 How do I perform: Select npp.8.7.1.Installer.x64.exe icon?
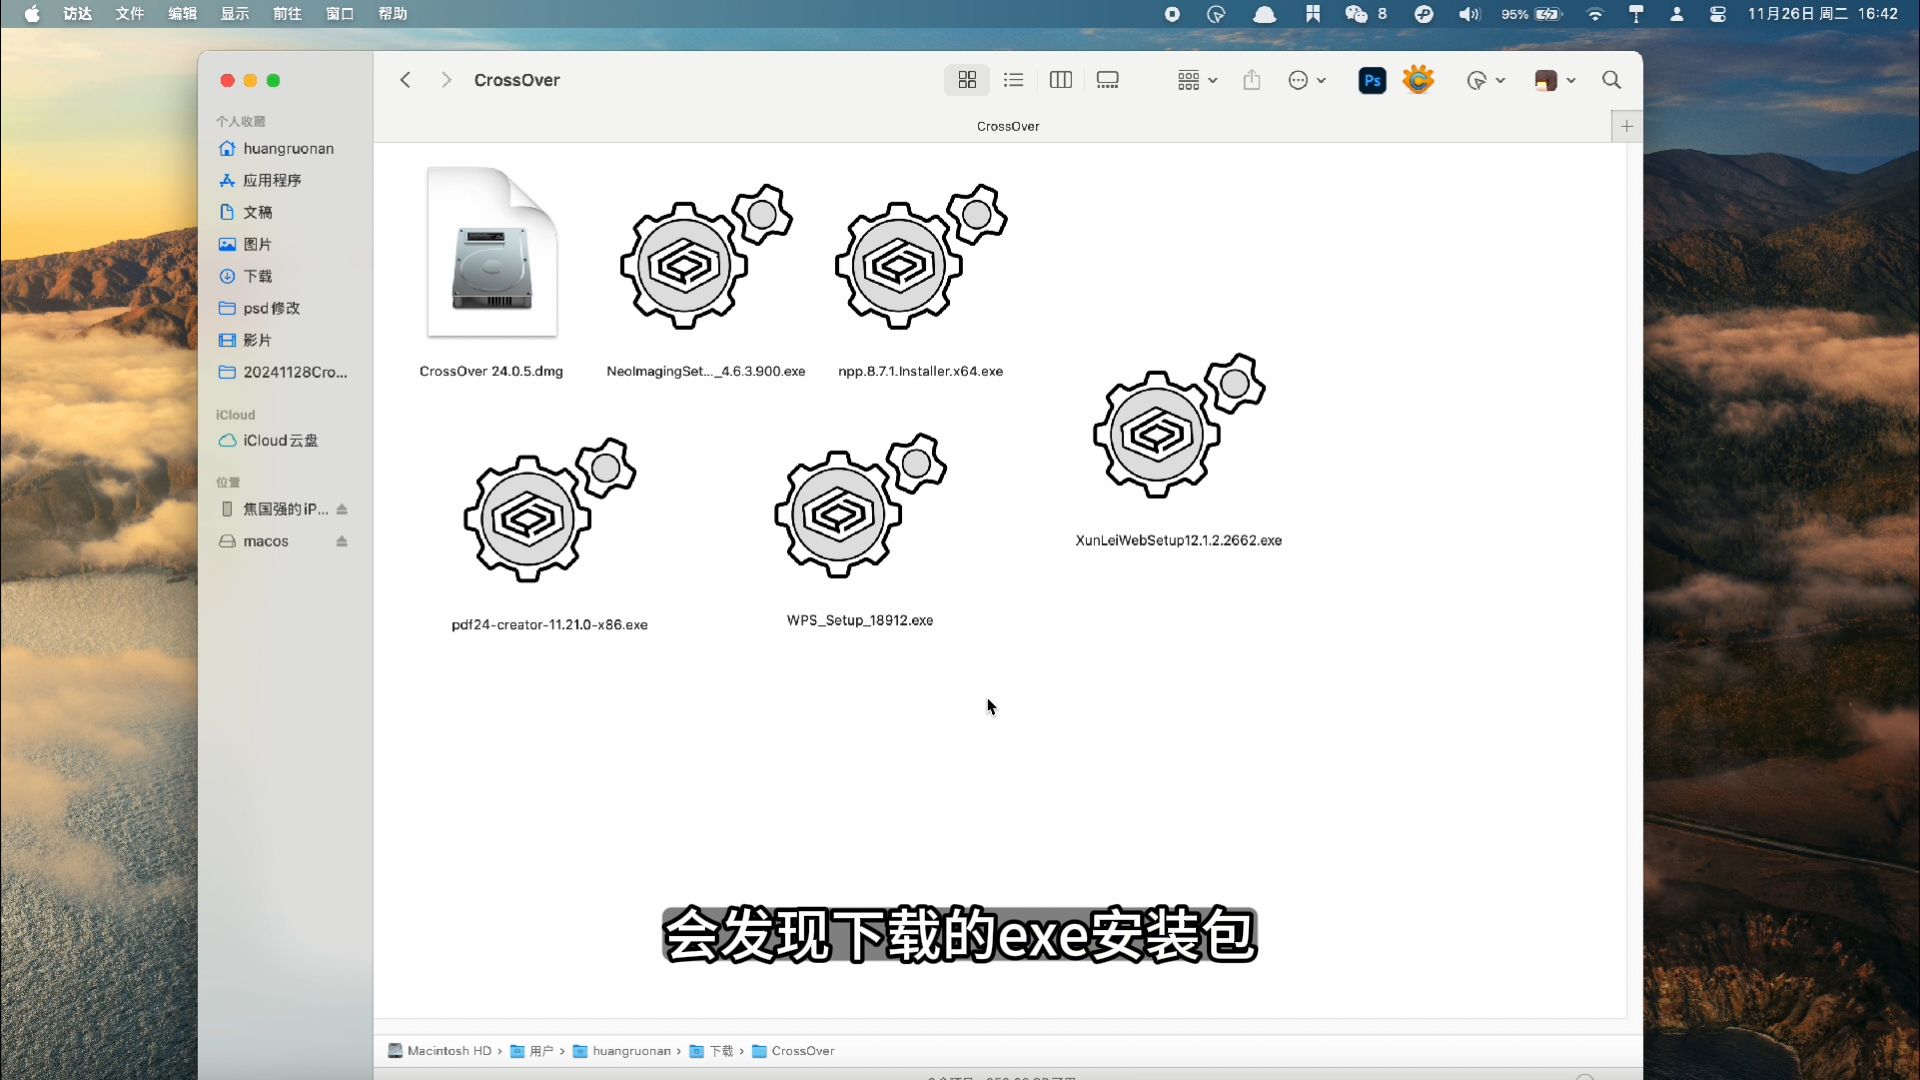(x=921, y=257)
